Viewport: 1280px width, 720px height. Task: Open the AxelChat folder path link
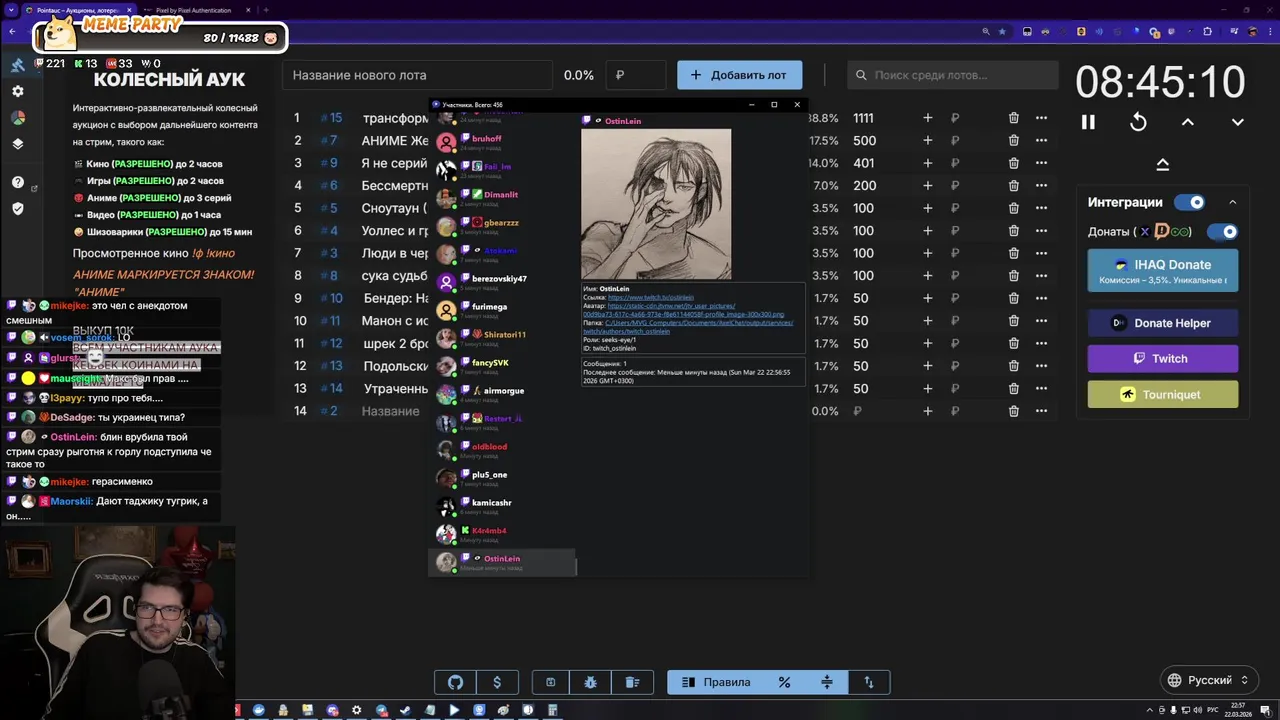pos(688,327)
